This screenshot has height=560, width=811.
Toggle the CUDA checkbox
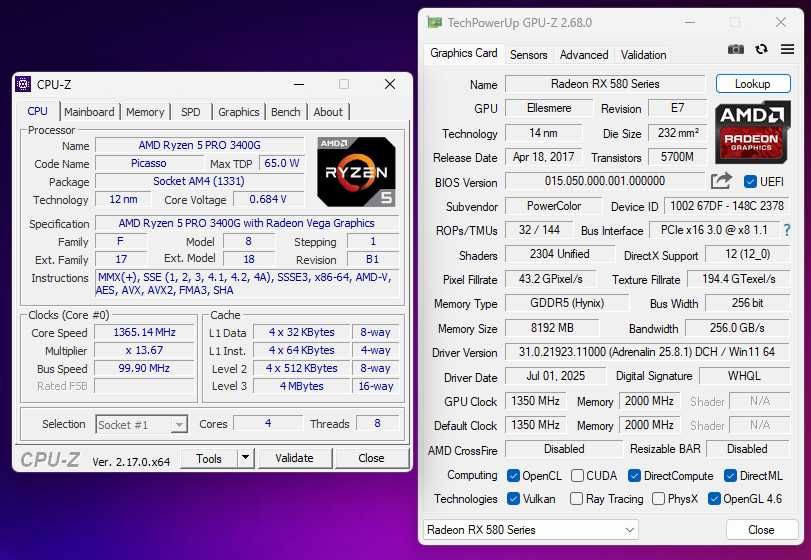click(x=577, y=476)
